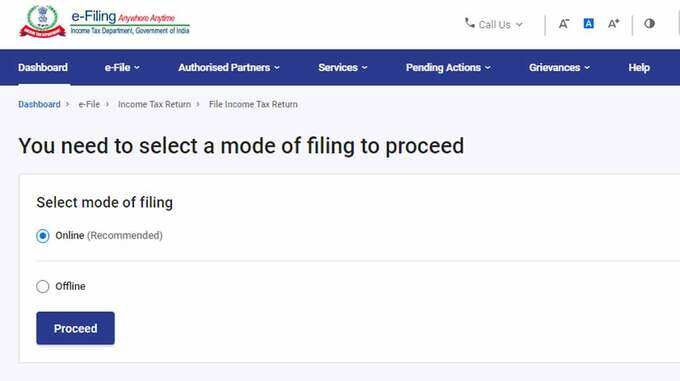Increase font size with A+ icon
This screenshot has height=381, width=680.
[x=613, y=24]
